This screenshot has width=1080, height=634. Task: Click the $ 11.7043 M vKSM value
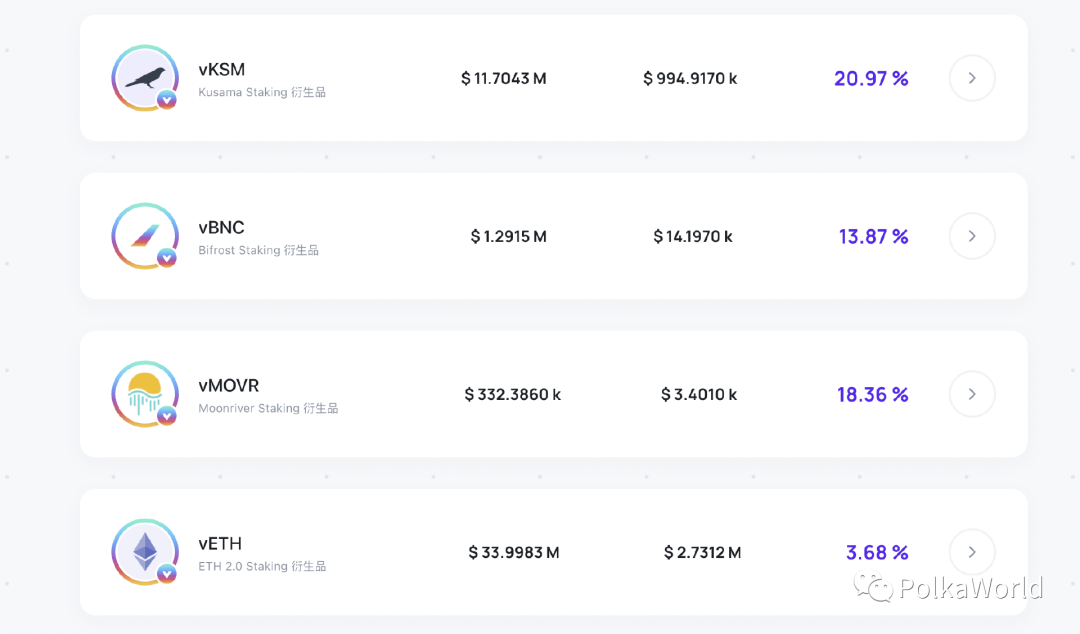[x=503, y=78]
